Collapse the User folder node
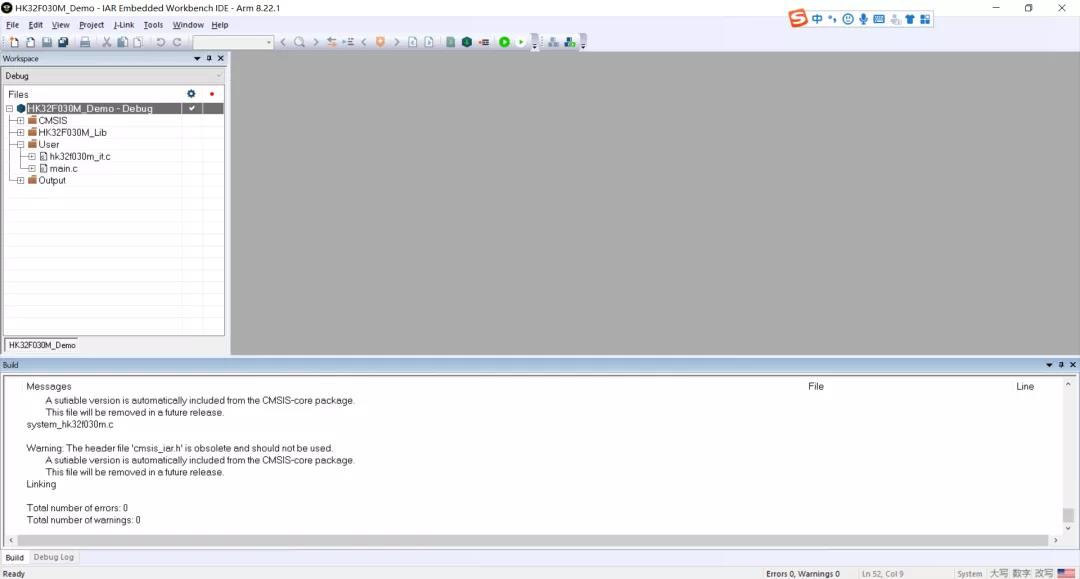The width and height of the screenshot is (1080, 579). tap(21, 145)
